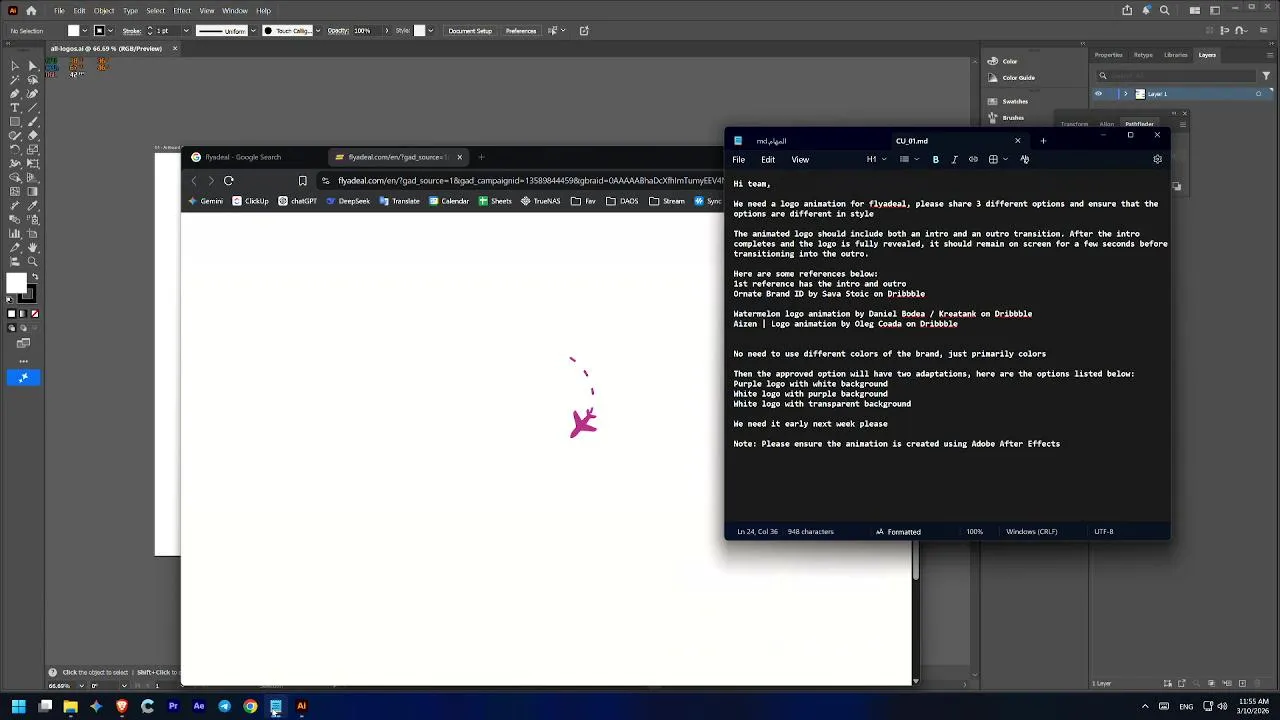Activate the Zoom tool in Illustrator
Screen dimensions: 1280x720
pyautogui.click(x=33, y=261)
